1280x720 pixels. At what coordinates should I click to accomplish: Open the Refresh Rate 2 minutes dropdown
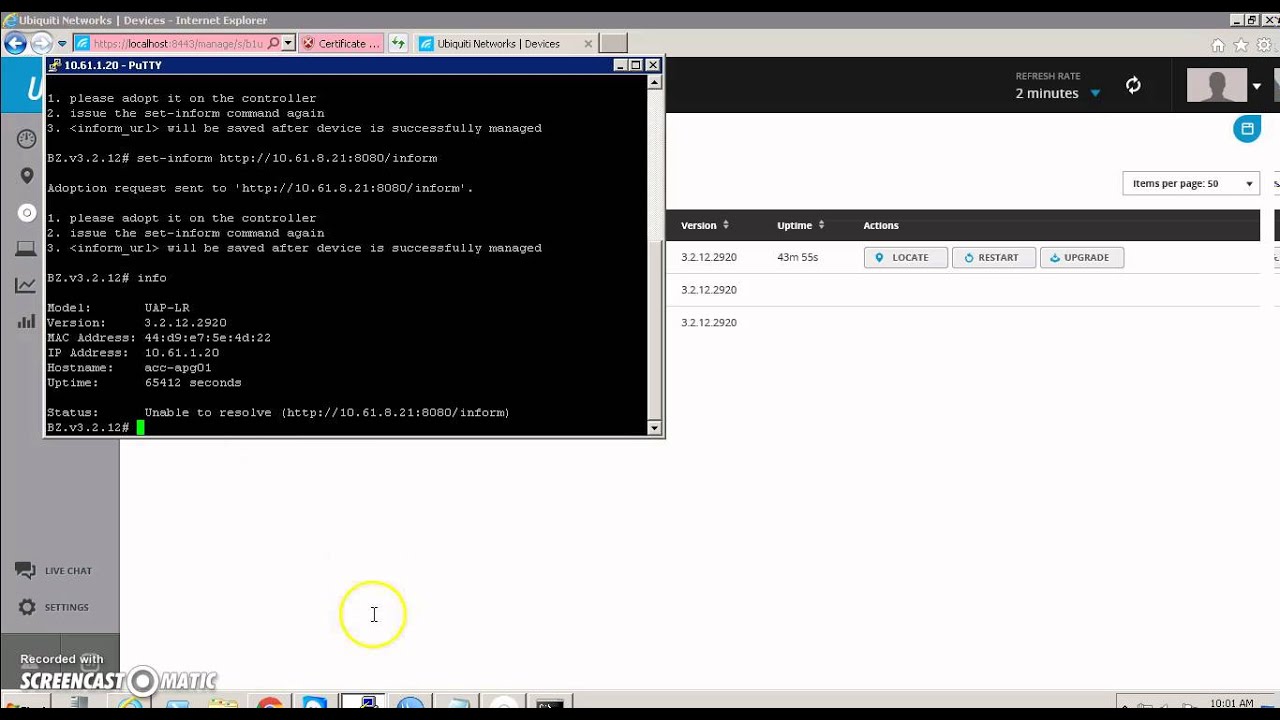(x=1058, y=93)
